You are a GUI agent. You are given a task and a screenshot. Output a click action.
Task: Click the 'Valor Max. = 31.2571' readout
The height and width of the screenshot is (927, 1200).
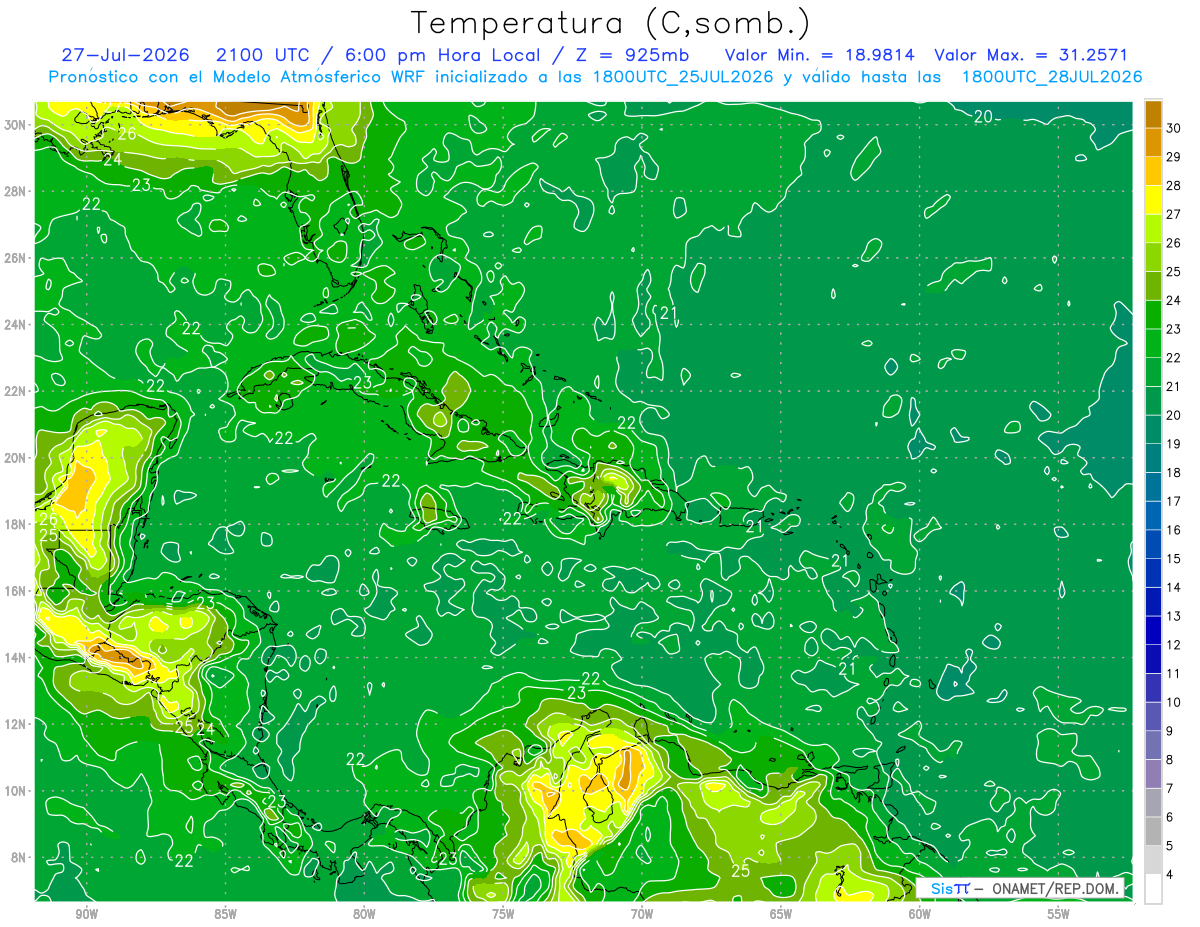tap(1031, 55)
